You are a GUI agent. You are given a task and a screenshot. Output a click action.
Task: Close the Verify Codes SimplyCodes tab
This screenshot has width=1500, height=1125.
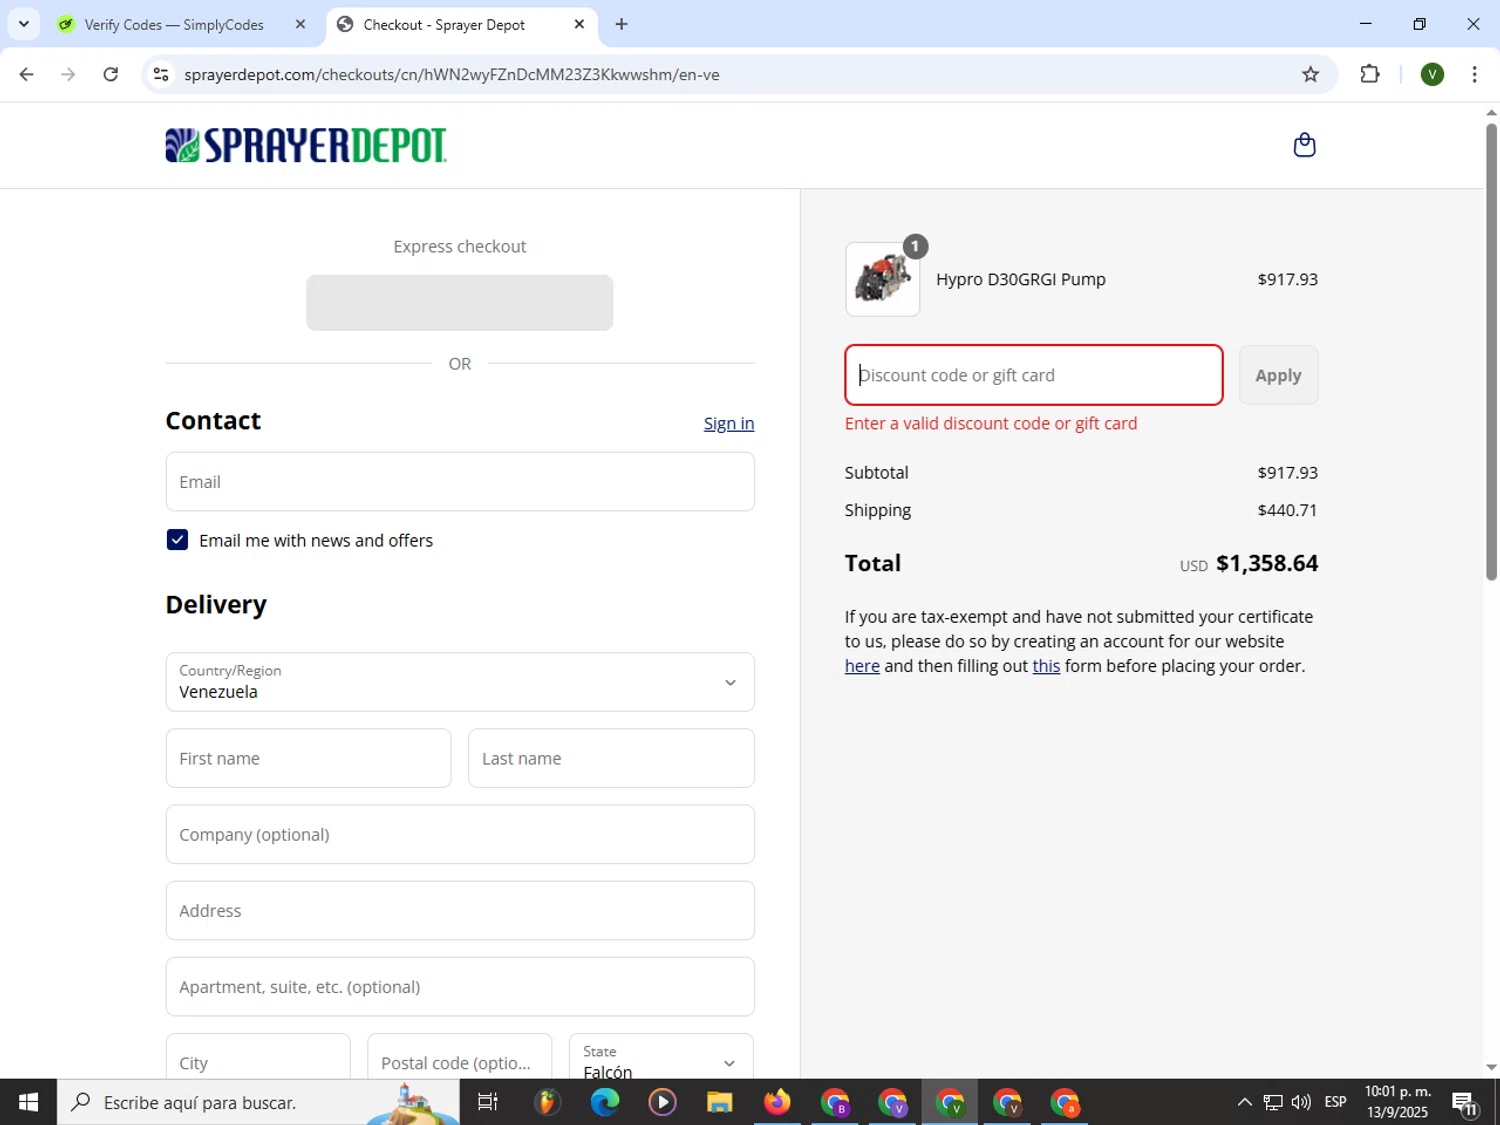[300, 24]
